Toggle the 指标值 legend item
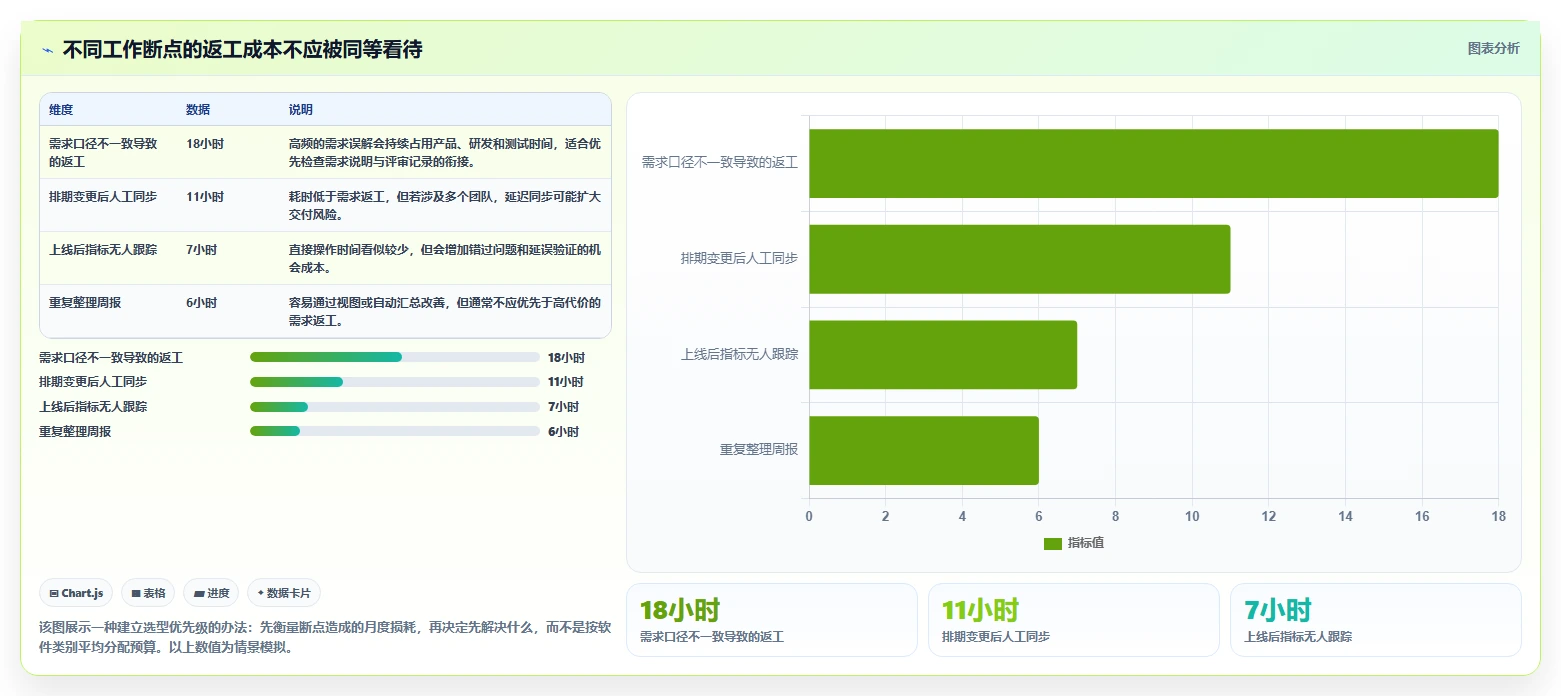 pos(1074,543)
